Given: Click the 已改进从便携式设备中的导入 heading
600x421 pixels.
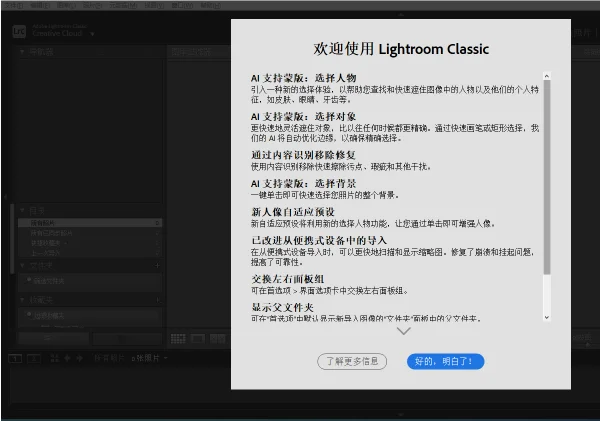Looking at the screenshot, I should pos(319,240).
